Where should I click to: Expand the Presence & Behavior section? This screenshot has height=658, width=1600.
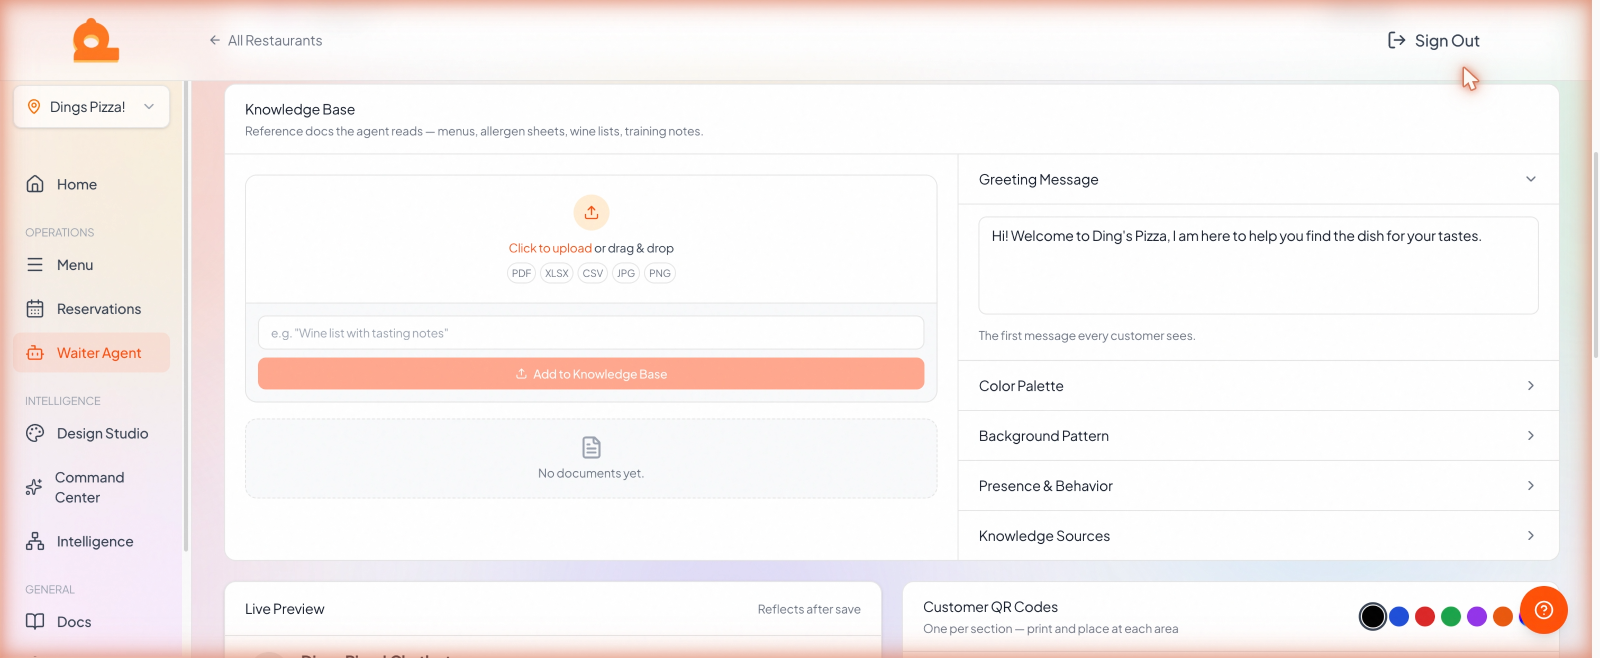point(1258,486)
